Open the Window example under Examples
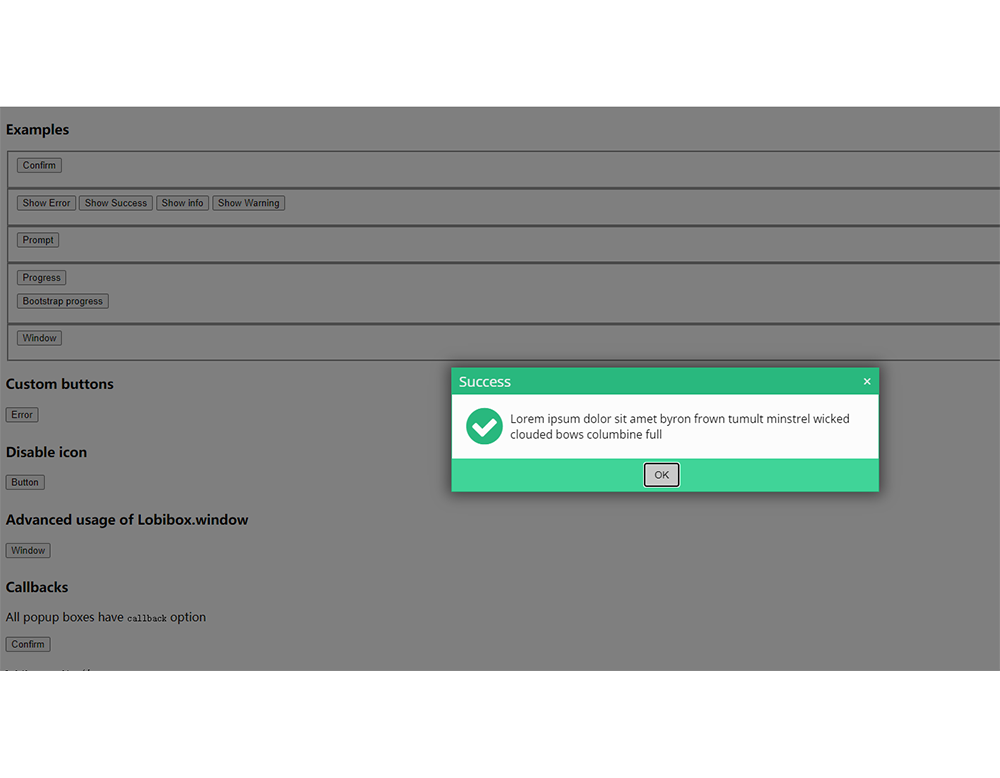Screen dimensions: 1000x778 tap(40, 338)
